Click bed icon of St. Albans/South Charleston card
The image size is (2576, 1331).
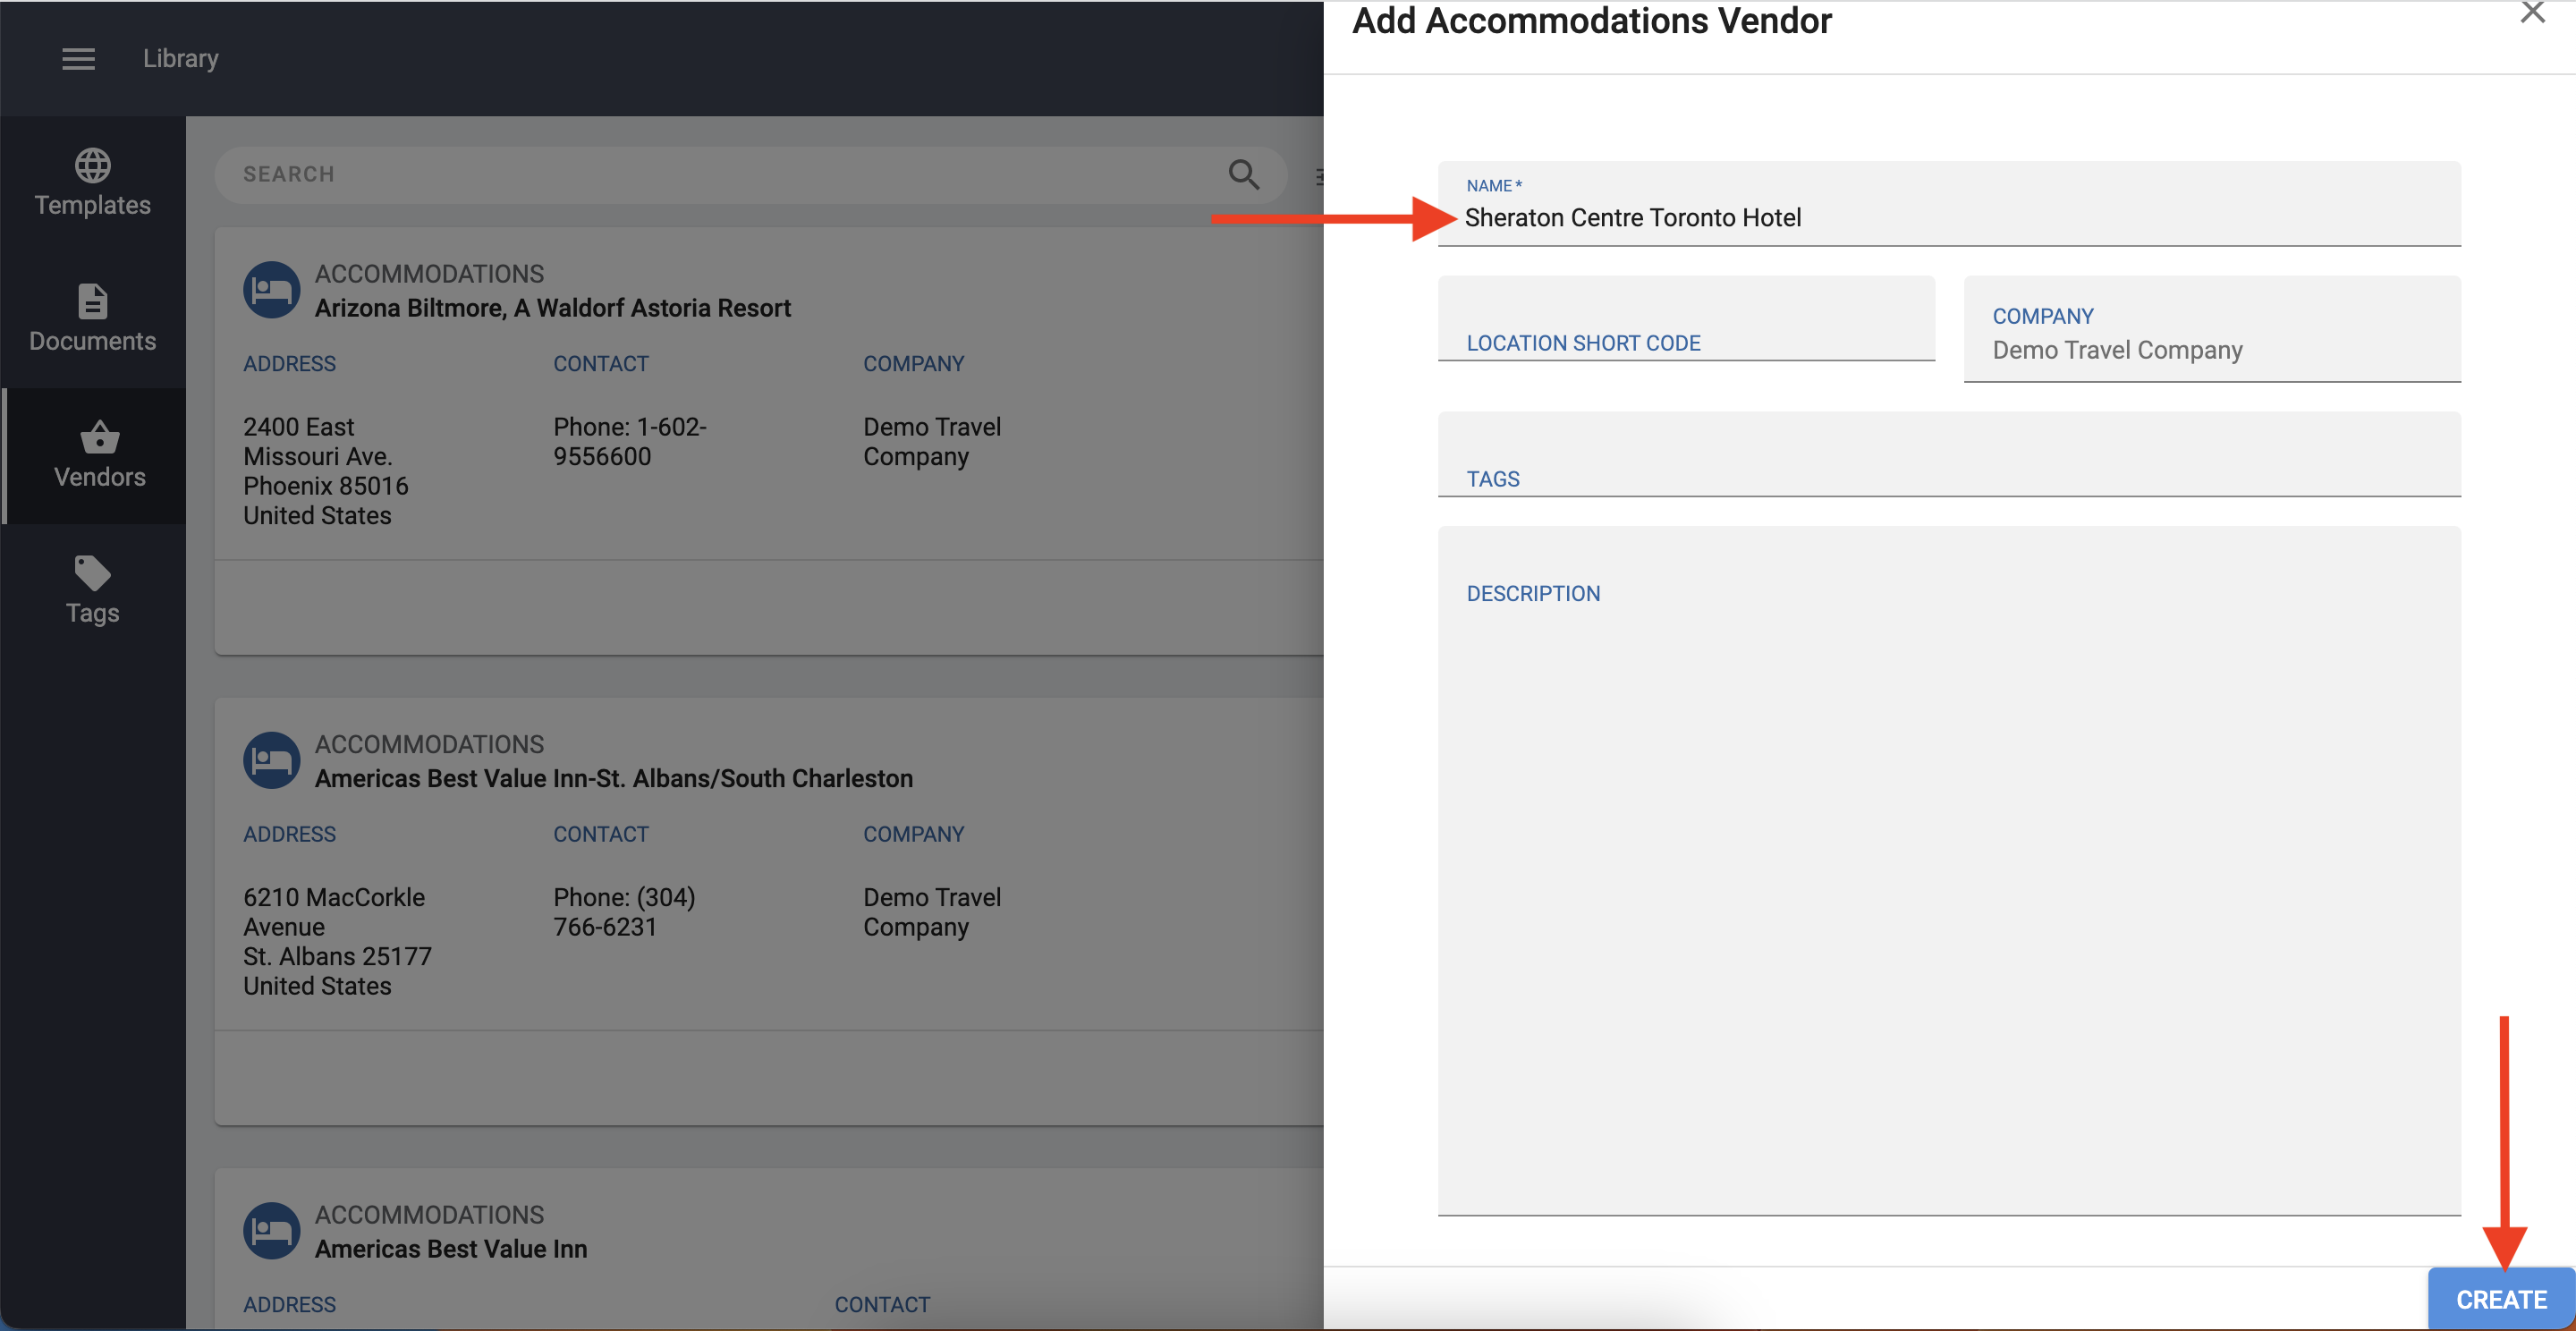[x=271, y=761]
